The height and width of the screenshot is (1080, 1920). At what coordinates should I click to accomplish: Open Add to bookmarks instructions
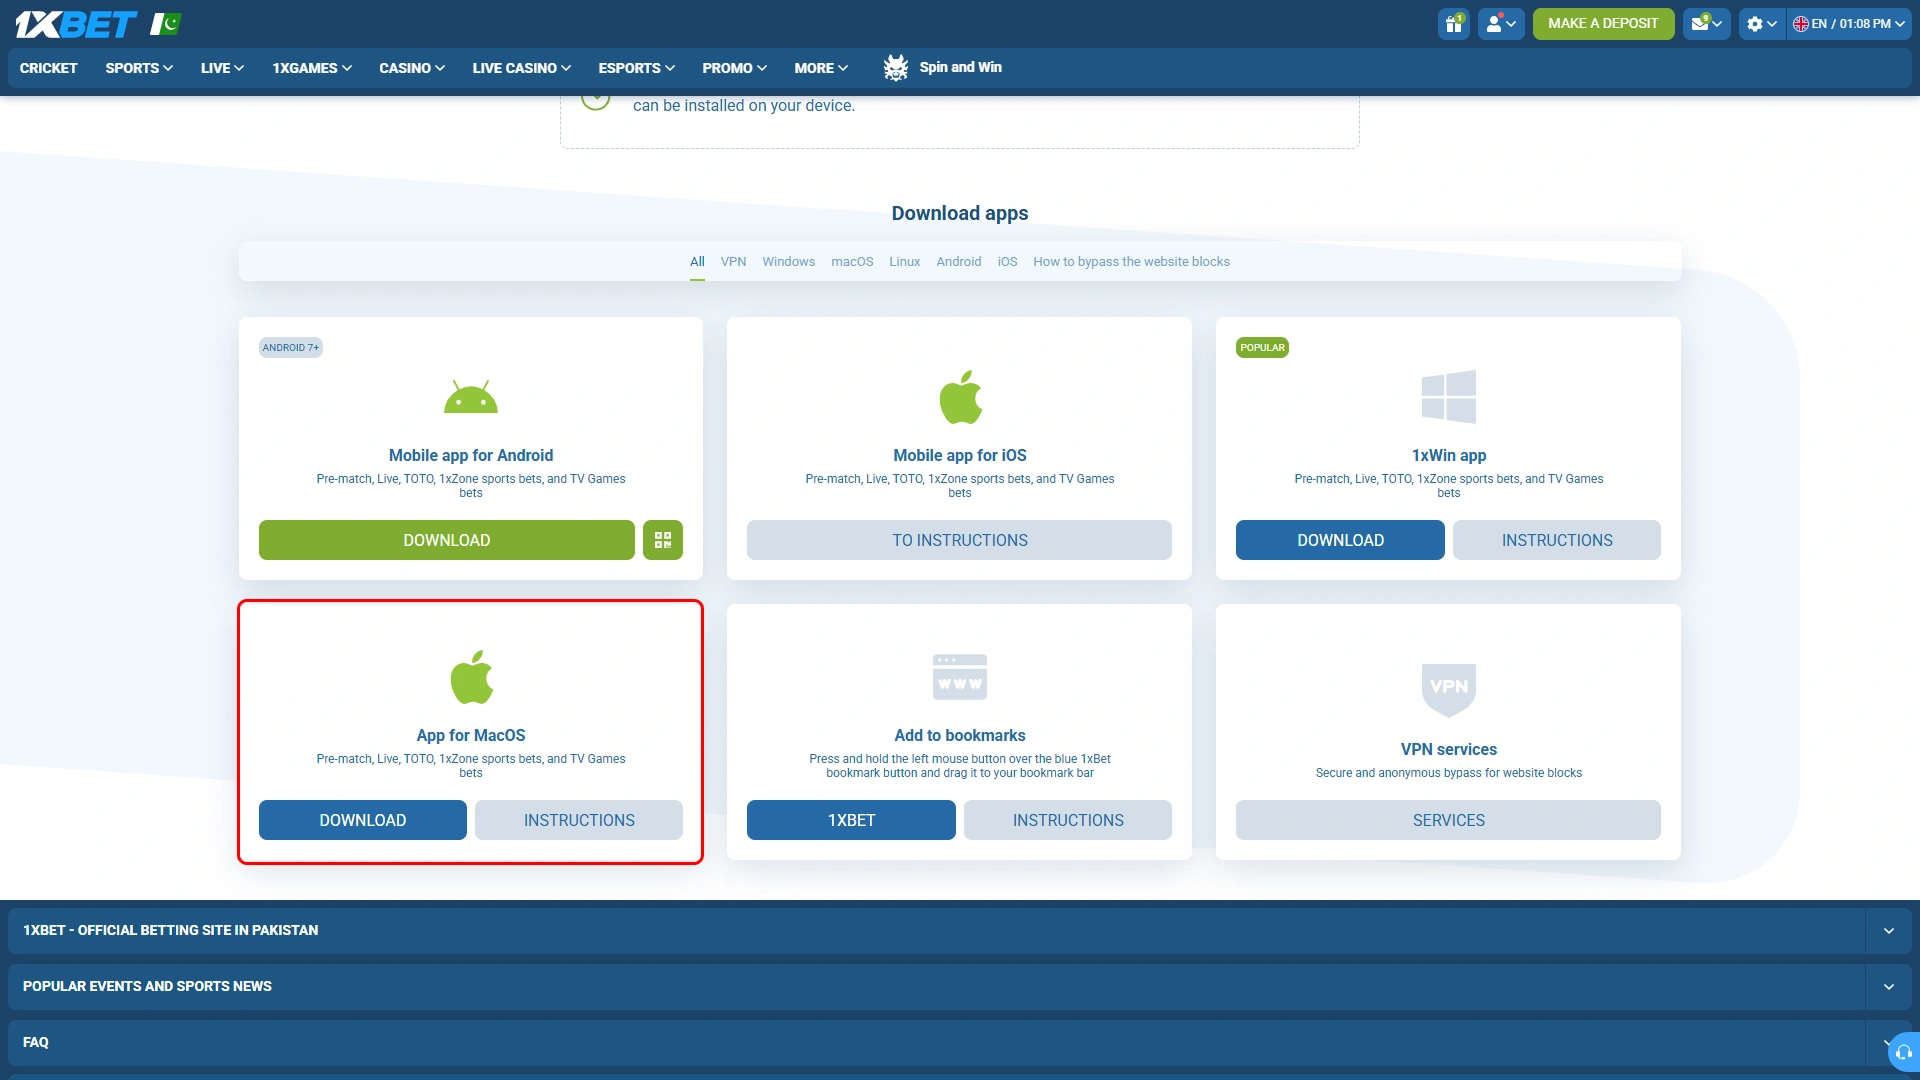(x=1068, y=820)
